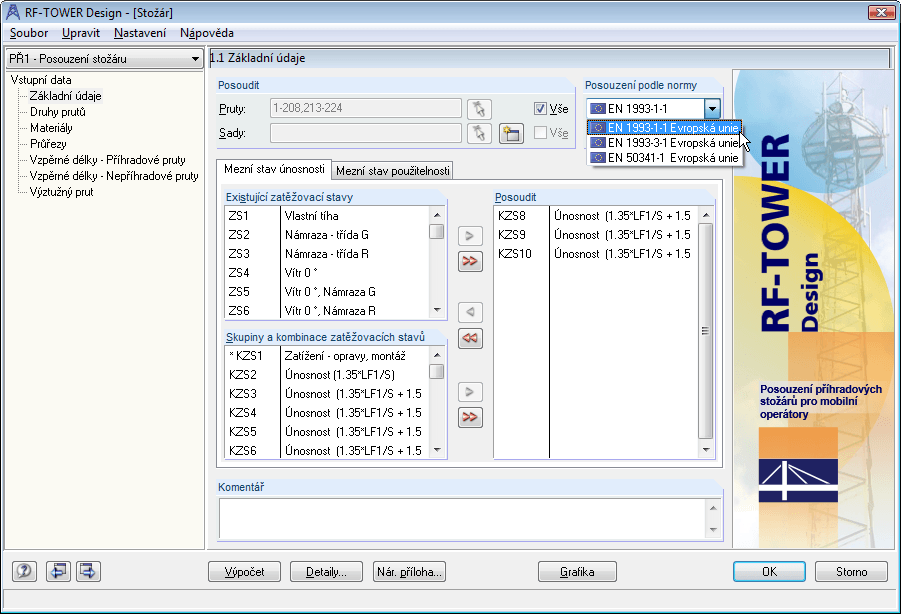Click the Pruty input field
The height and width of the screenshot is (614, 901).
[365, 108]
